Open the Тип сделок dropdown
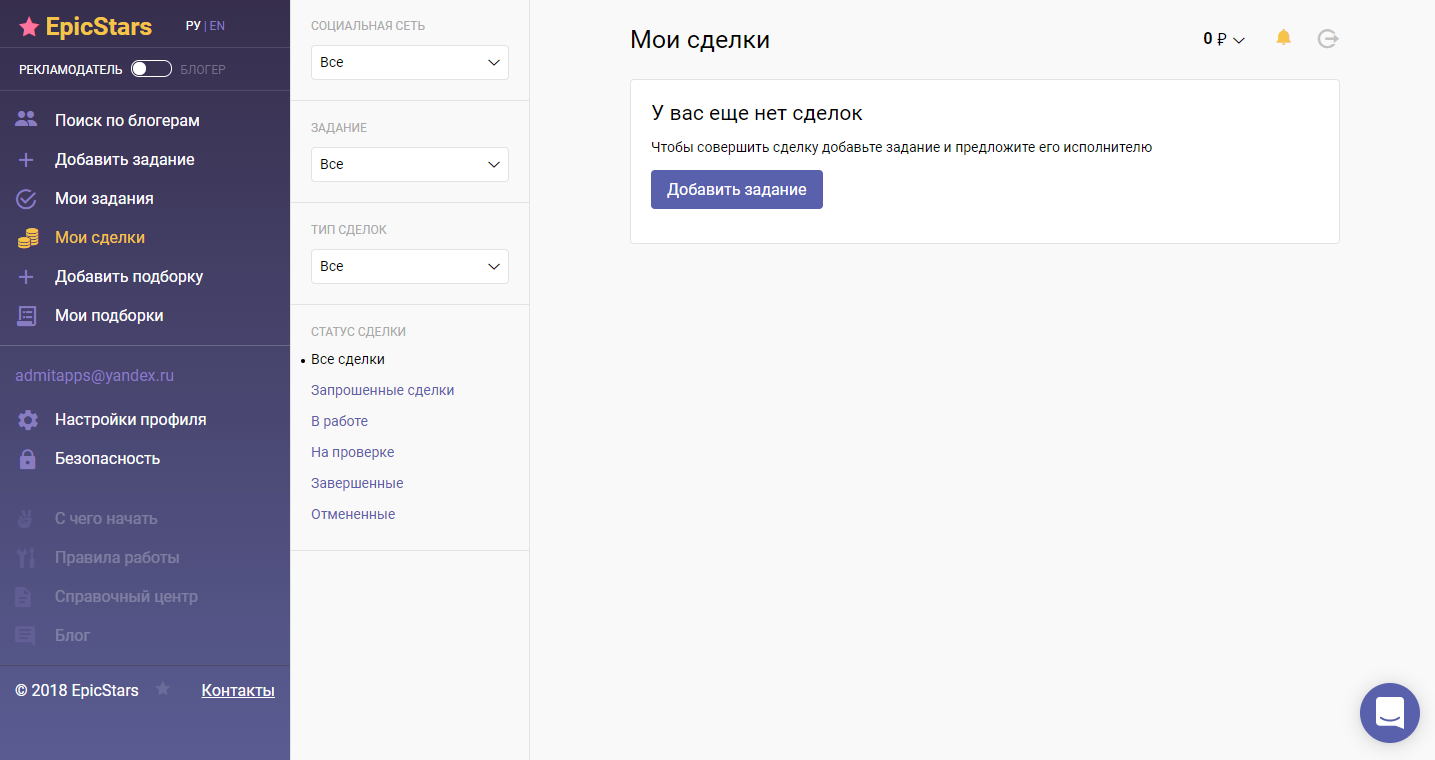This screenshot has height=760, width=1435. [410, 266]
